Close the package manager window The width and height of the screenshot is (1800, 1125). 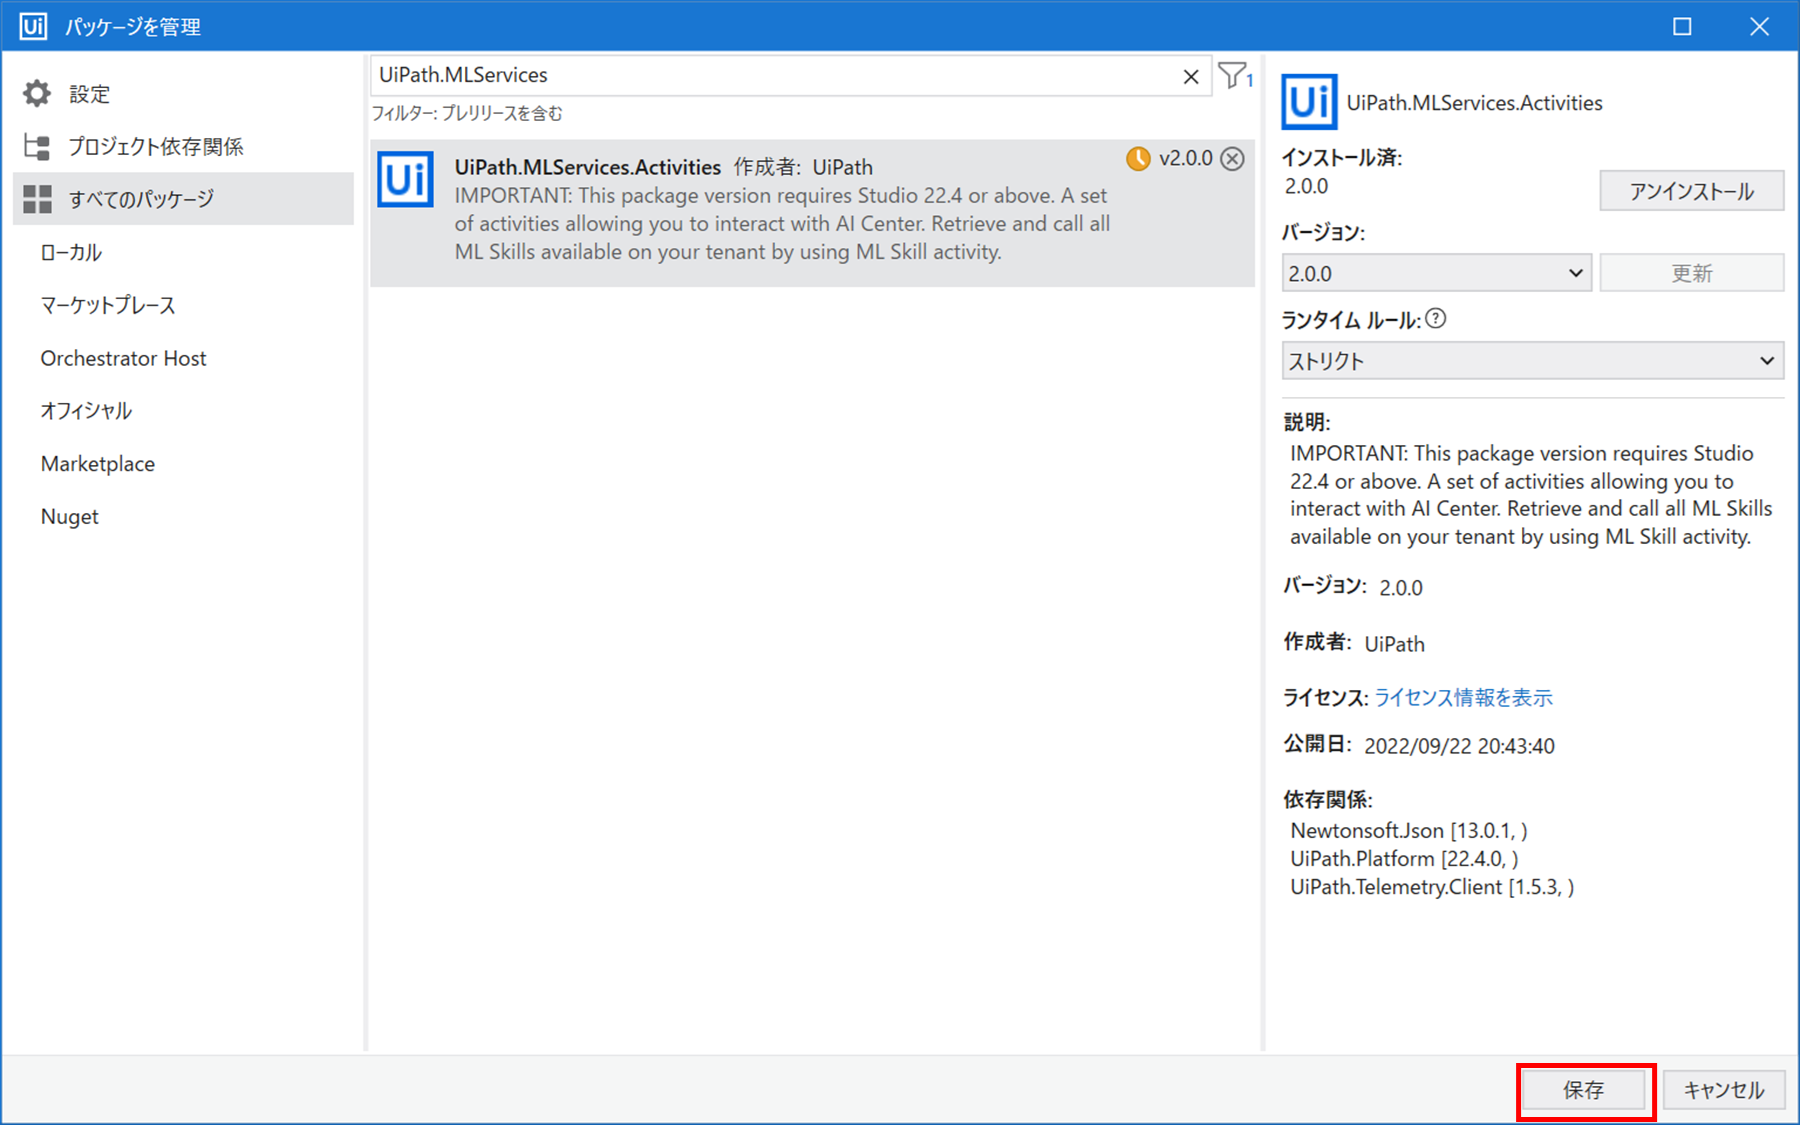click(1759, 26)
